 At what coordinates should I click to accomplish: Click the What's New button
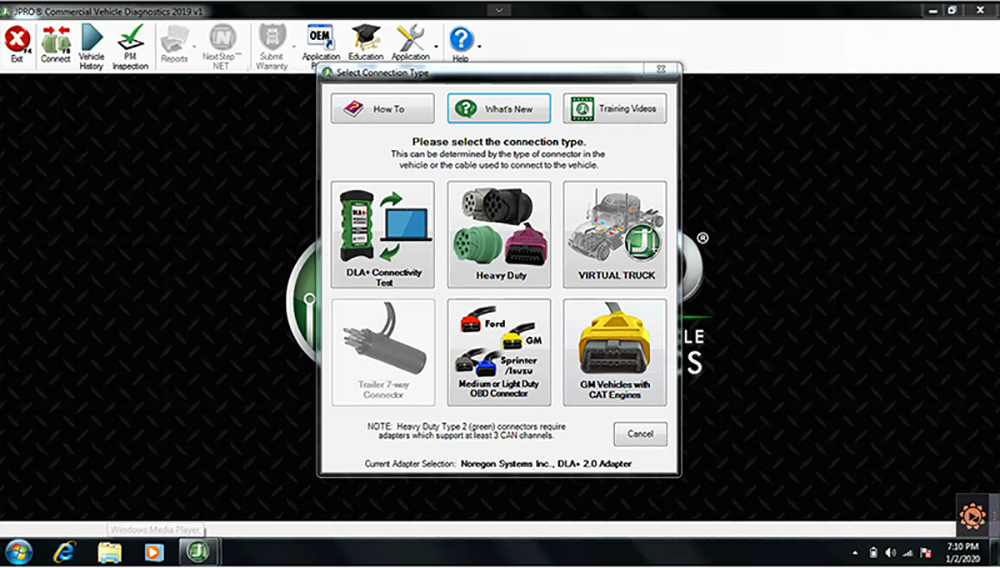point(499,108)
